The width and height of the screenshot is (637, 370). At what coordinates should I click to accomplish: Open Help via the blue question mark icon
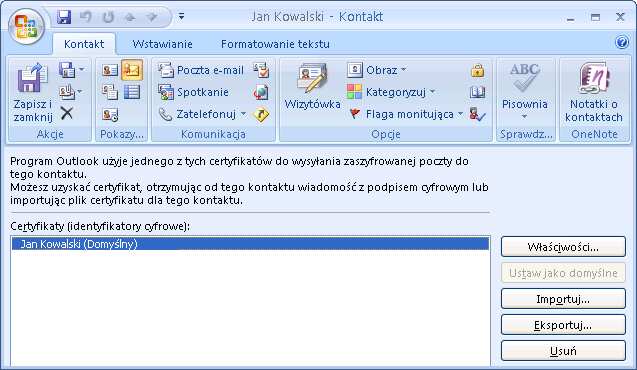622,42
